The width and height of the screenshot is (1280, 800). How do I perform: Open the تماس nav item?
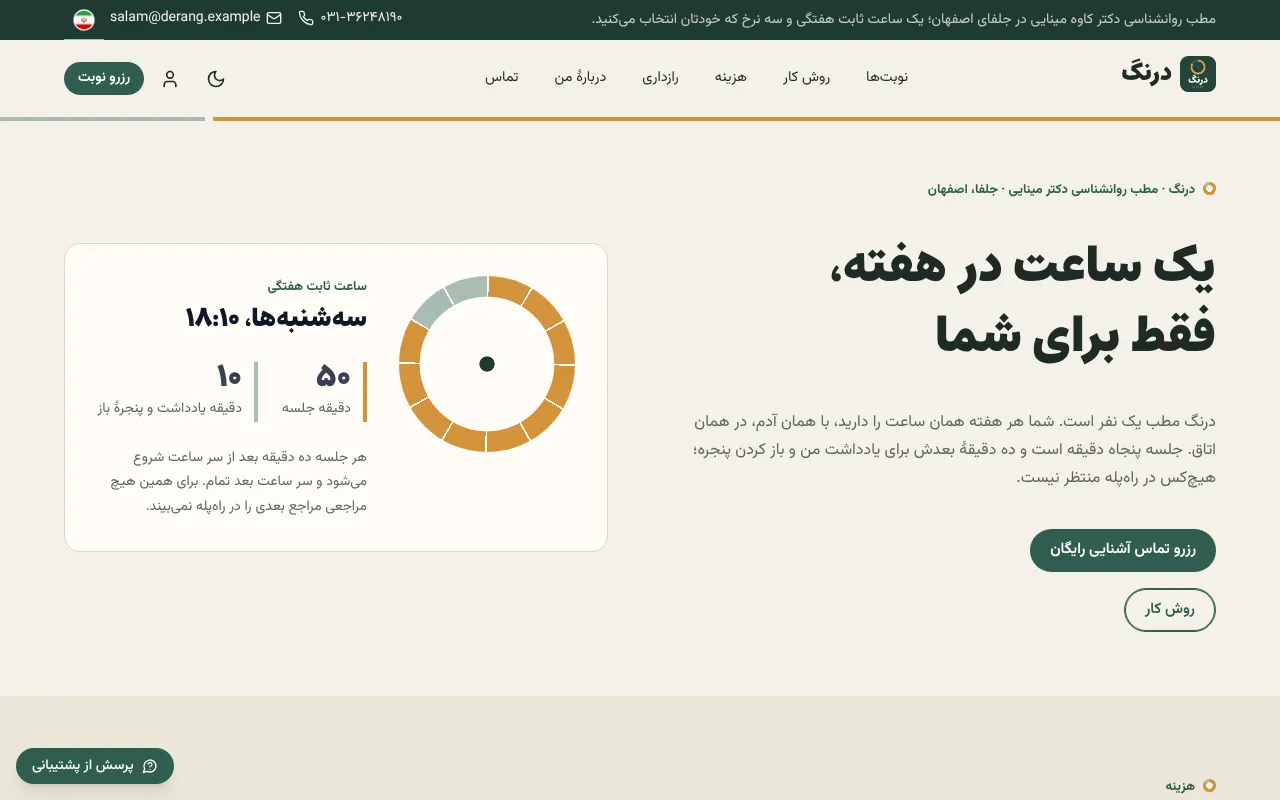point(502,78)
